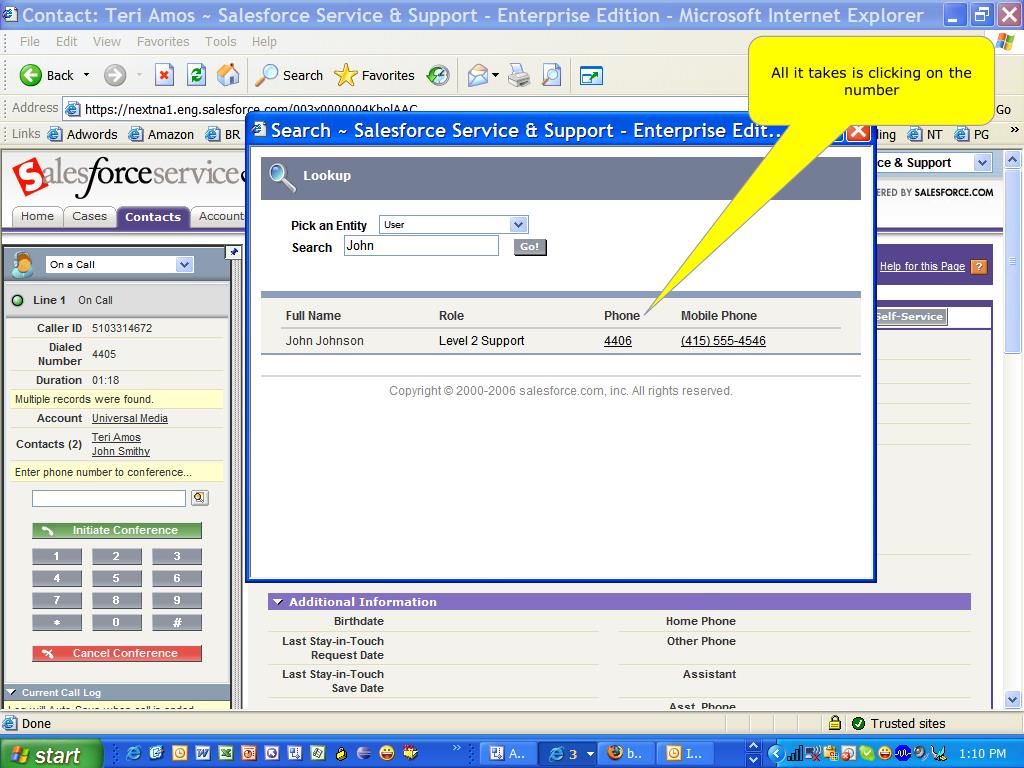
Task: Click the smiley face Quick Launch icon
Action: coord(387,753)
